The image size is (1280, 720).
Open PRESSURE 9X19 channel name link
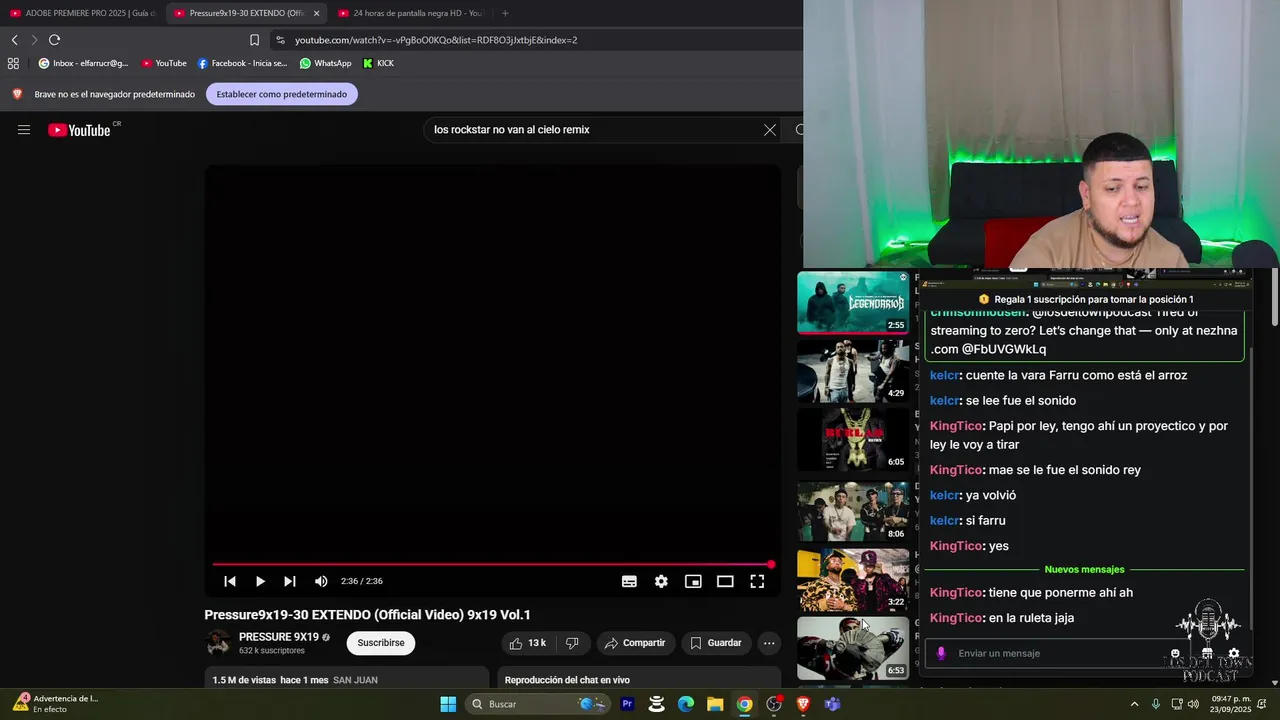coord(278,637)
